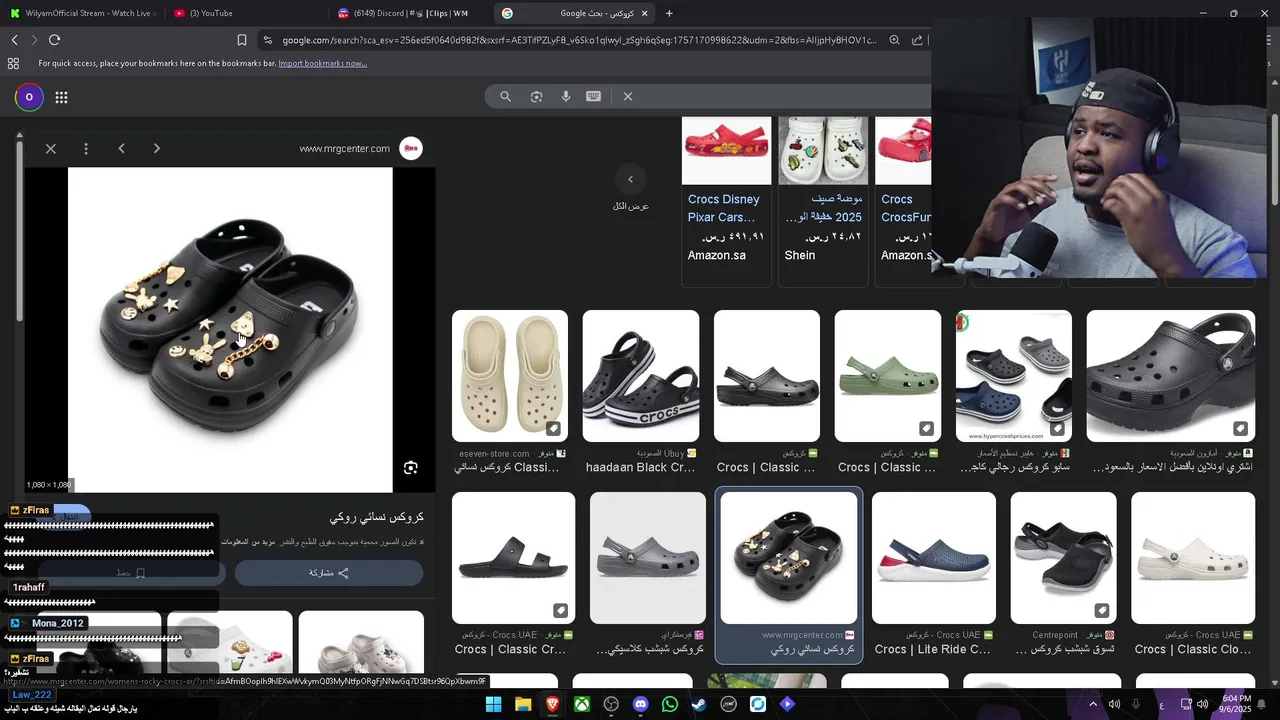Open hypercrashprices crocs image

[1014, 376]
